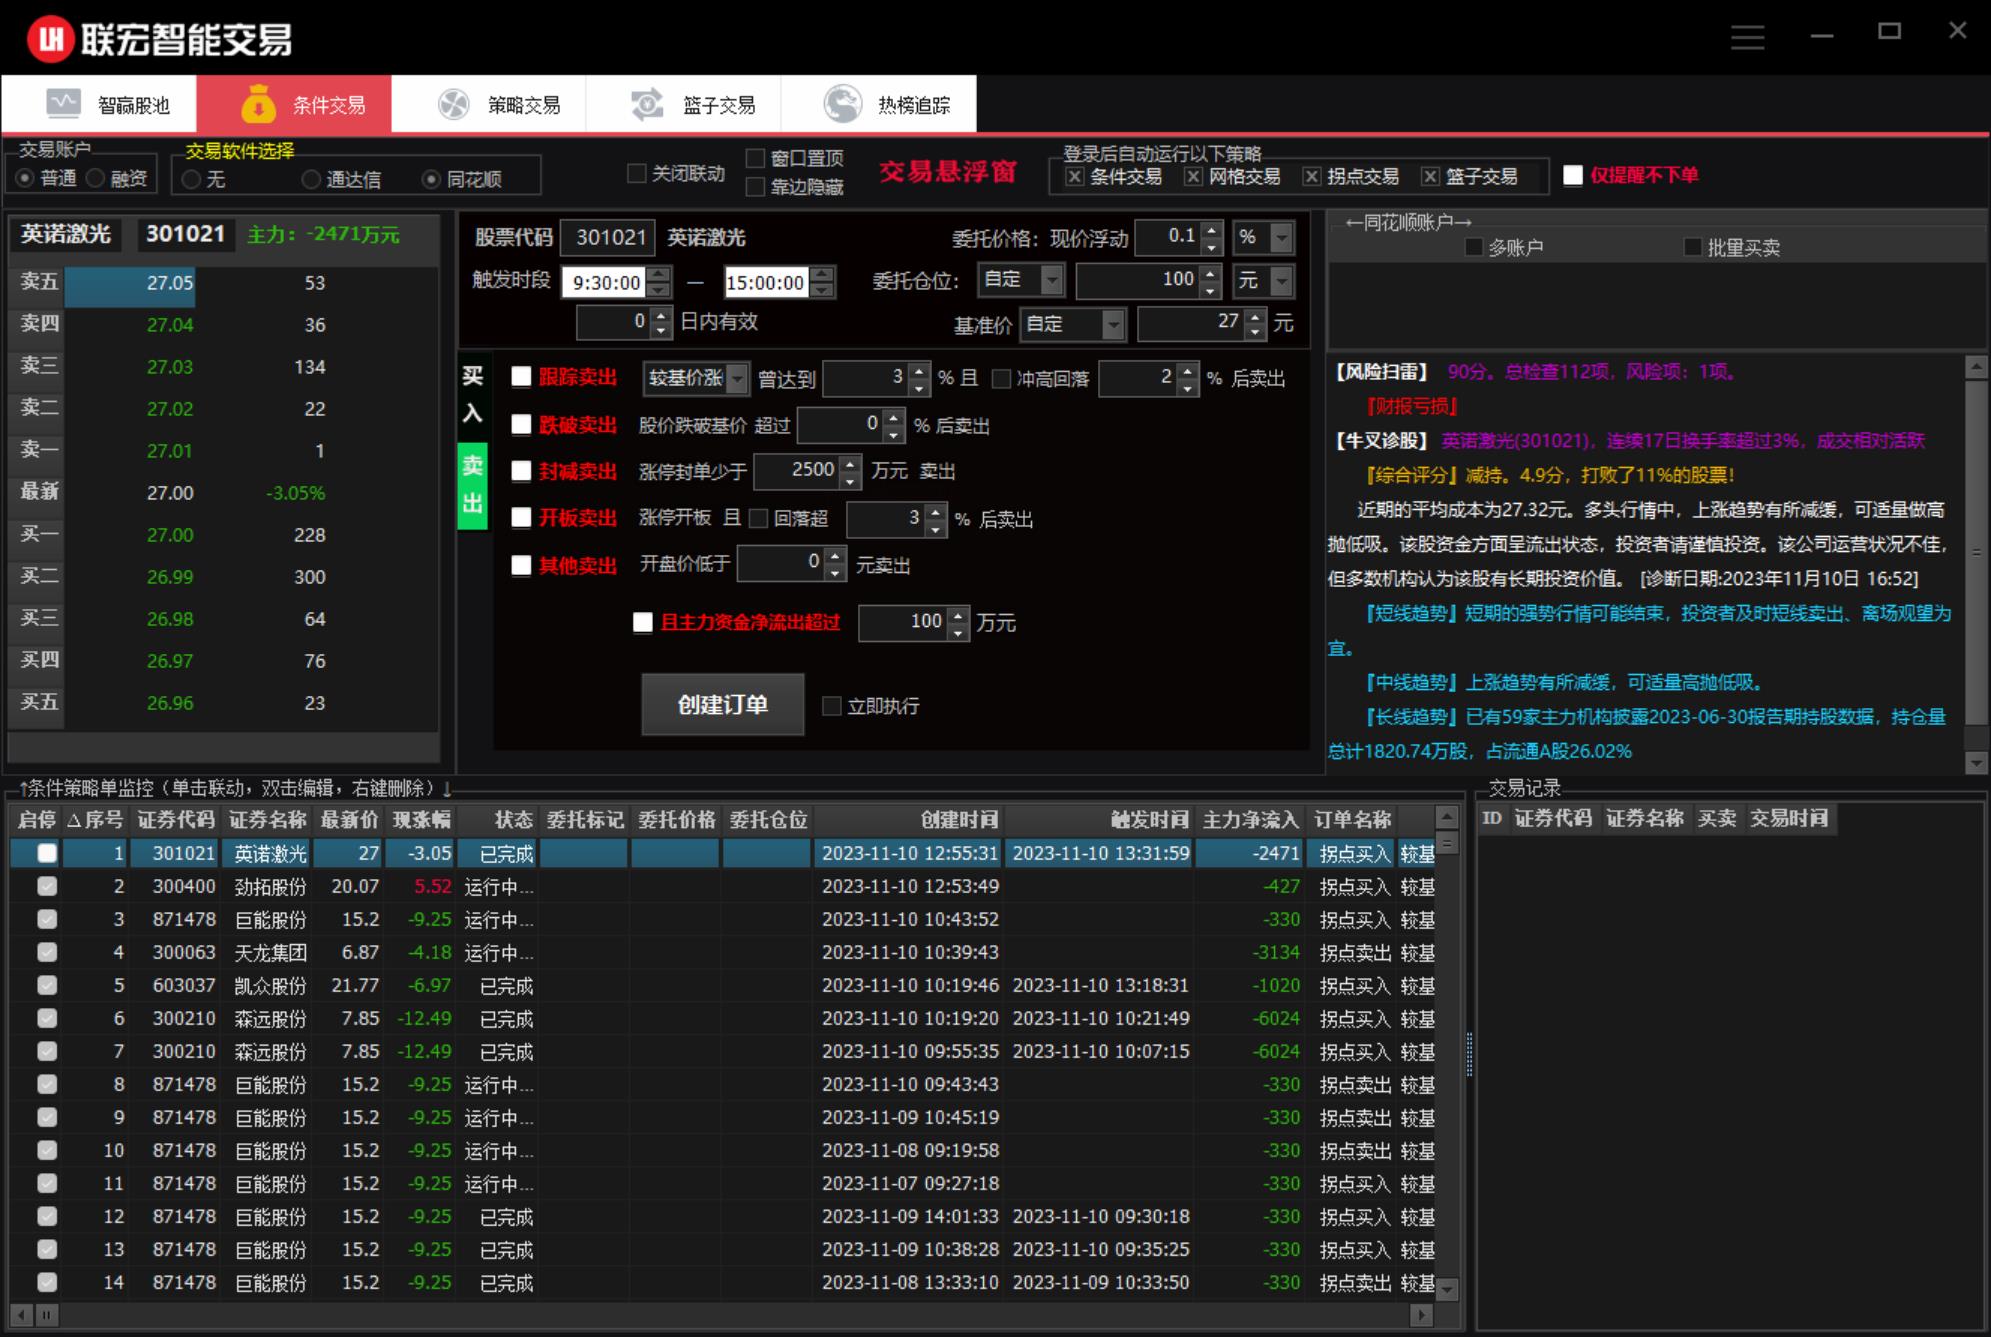Image resolution: width=1991 pixels, height=1337 pixels.
Task: Enable the 靠边隐藏 checkbox
Action: 755,187
